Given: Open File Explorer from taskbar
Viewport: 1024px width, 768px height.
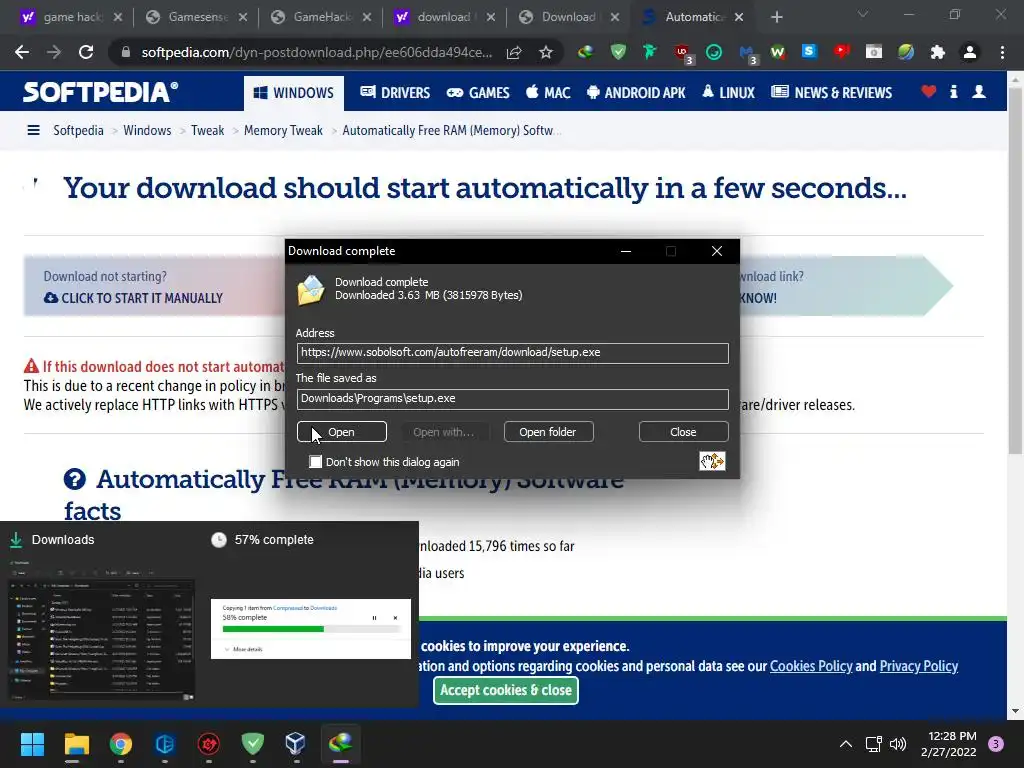Looking at the screenshot, I should click(x=76, y=744).
